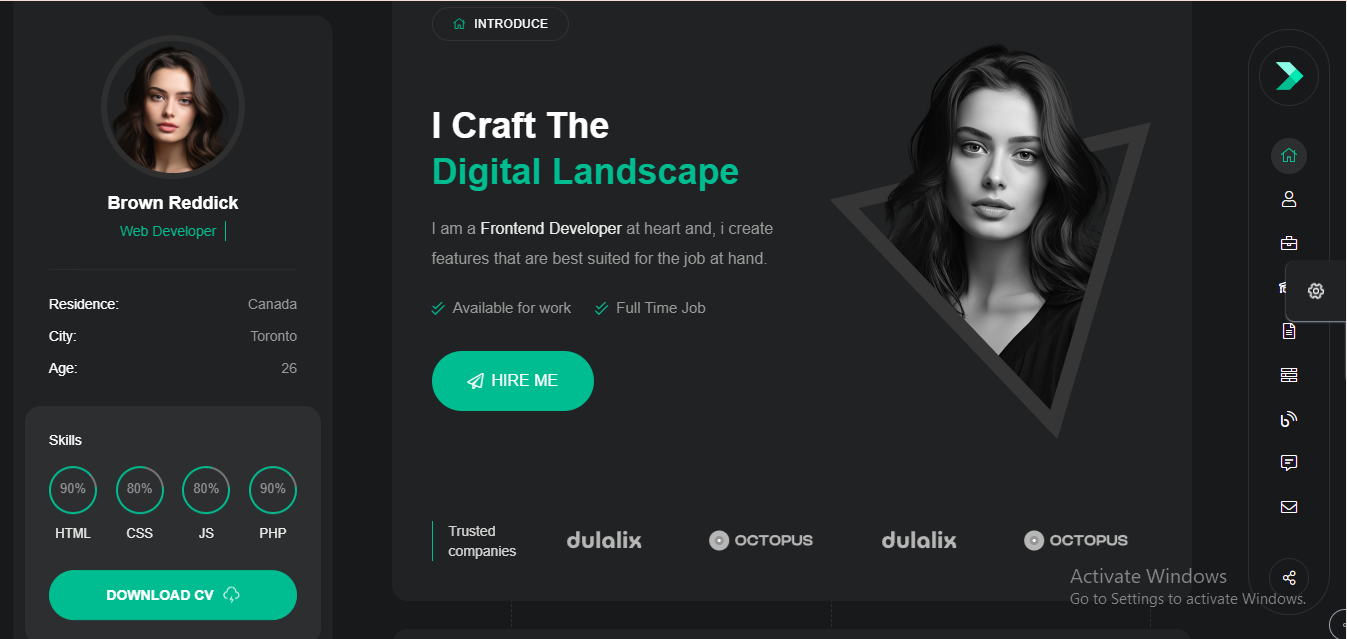Select the INTRODUCE section tag
This screenshot has width=1347, height=639.
500,24
